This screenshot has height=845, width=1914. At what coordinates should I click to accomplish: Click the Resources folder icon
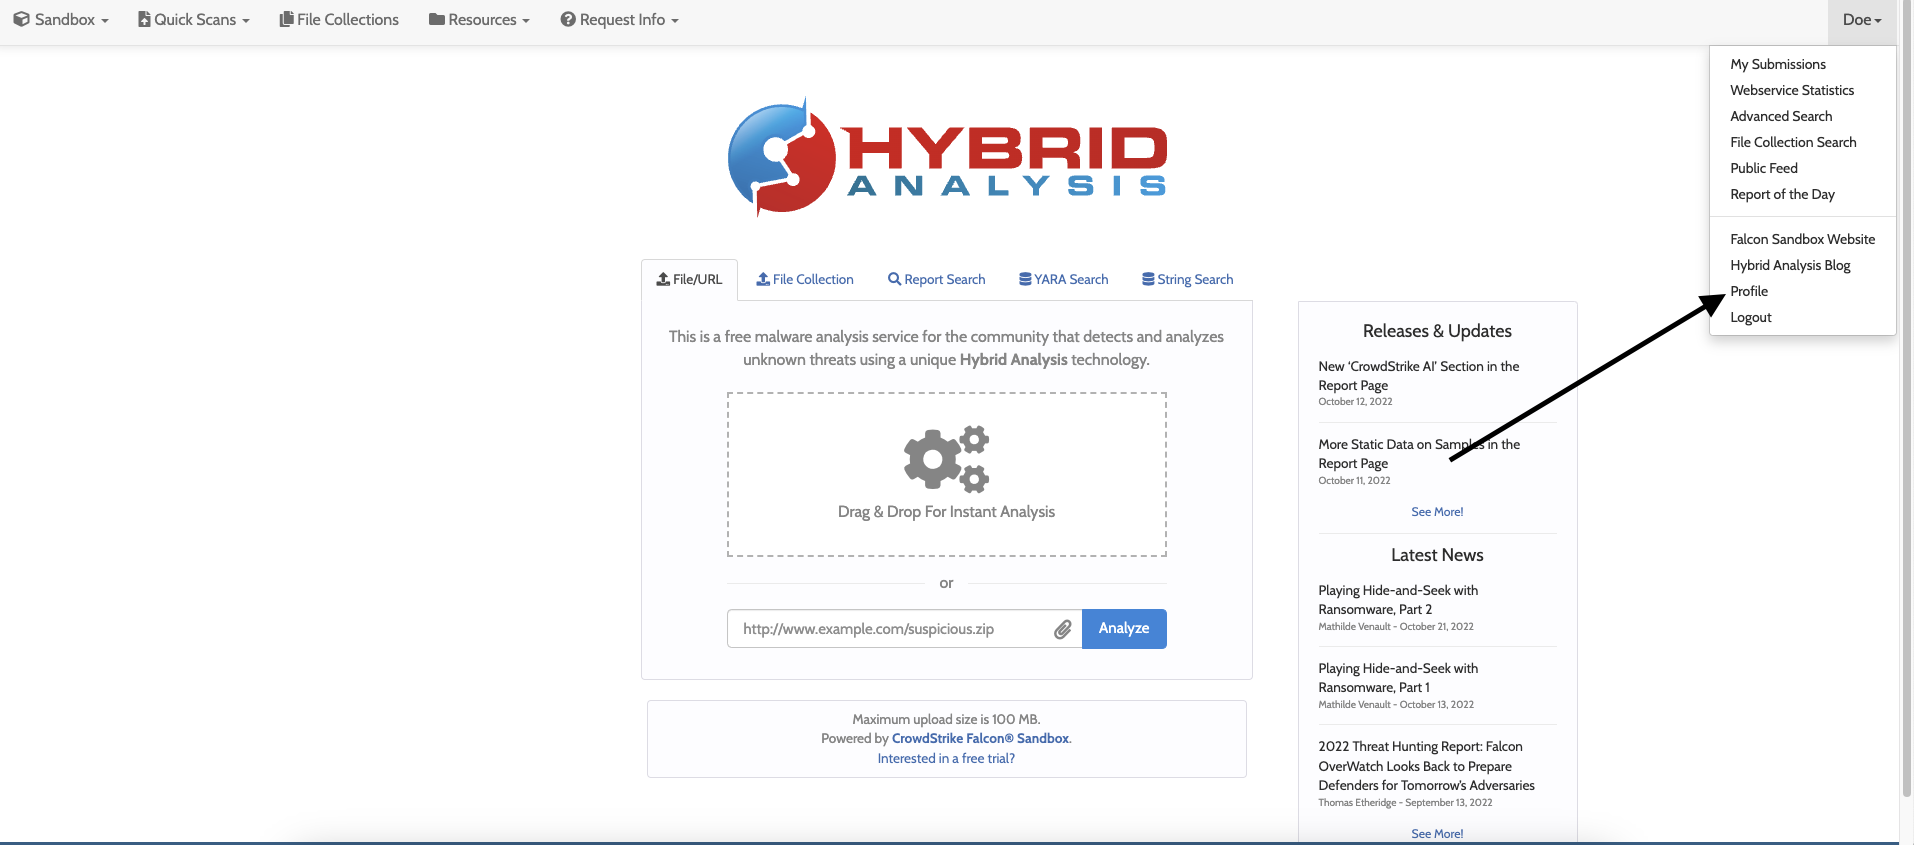(x=436, y=20)
